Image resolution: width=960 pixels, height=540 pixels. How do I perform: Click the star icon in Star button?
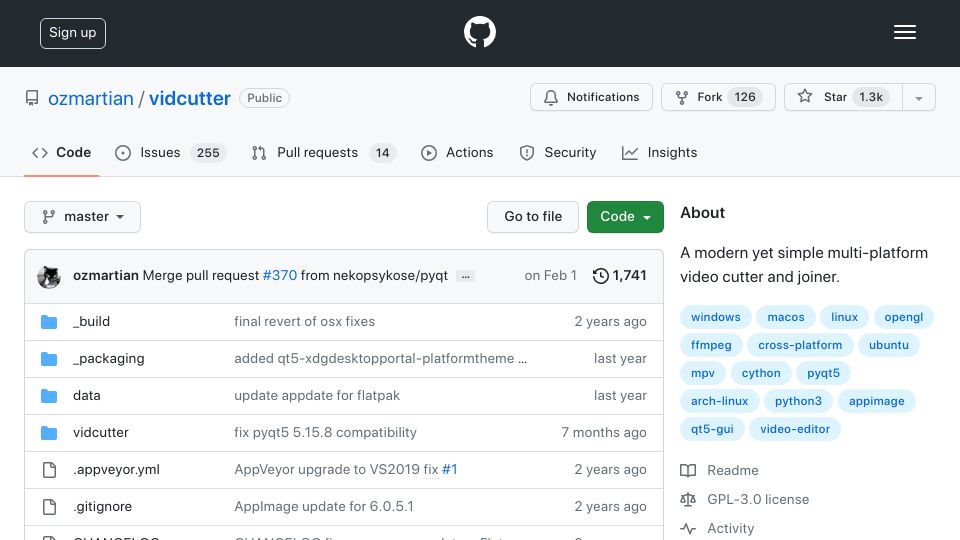(804, 96)
